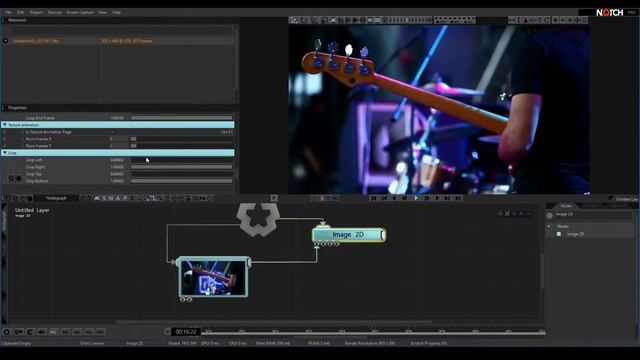
Task: Switch to the Nodes tab
Action: (x=566, y=206)
